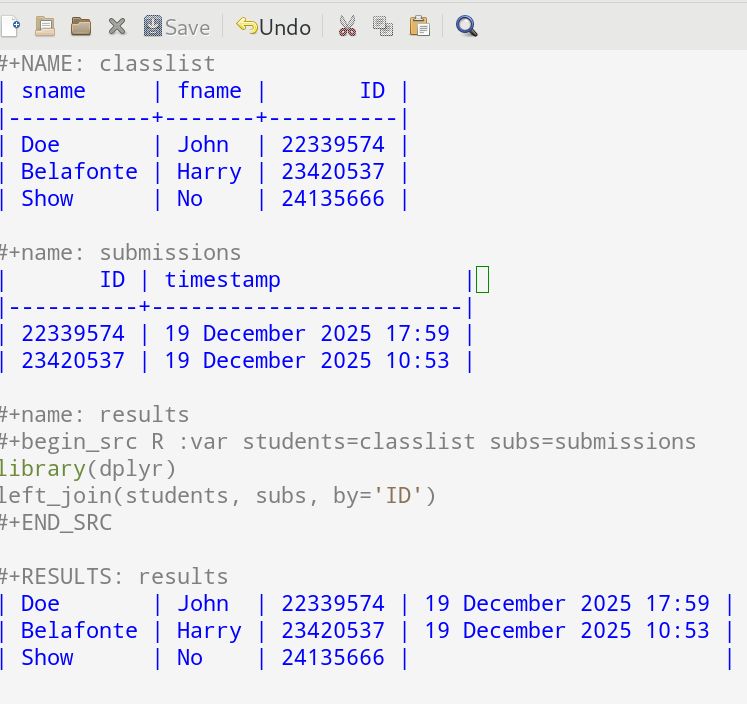This screenshot has width=747, height=704.
Task: Click the '#+NAME: classlist' line
Action: 108,64
